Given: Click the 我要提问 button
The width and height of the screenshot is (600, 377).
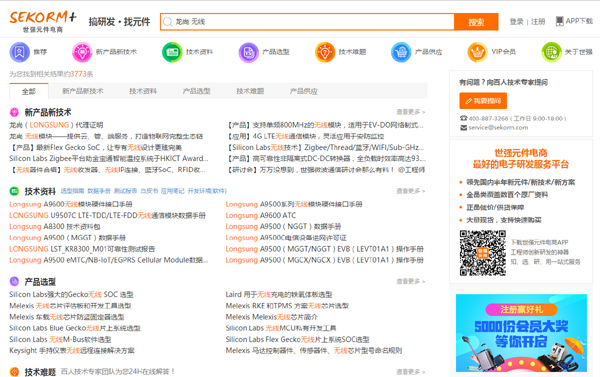Looking at the screenshot, I should [x=483, y=101].
